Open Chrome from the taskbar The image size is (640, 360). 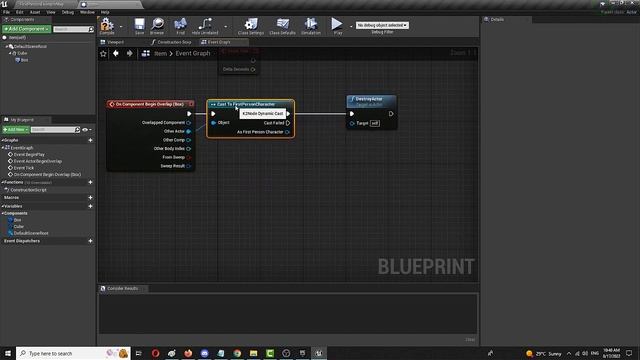(237, 353)
